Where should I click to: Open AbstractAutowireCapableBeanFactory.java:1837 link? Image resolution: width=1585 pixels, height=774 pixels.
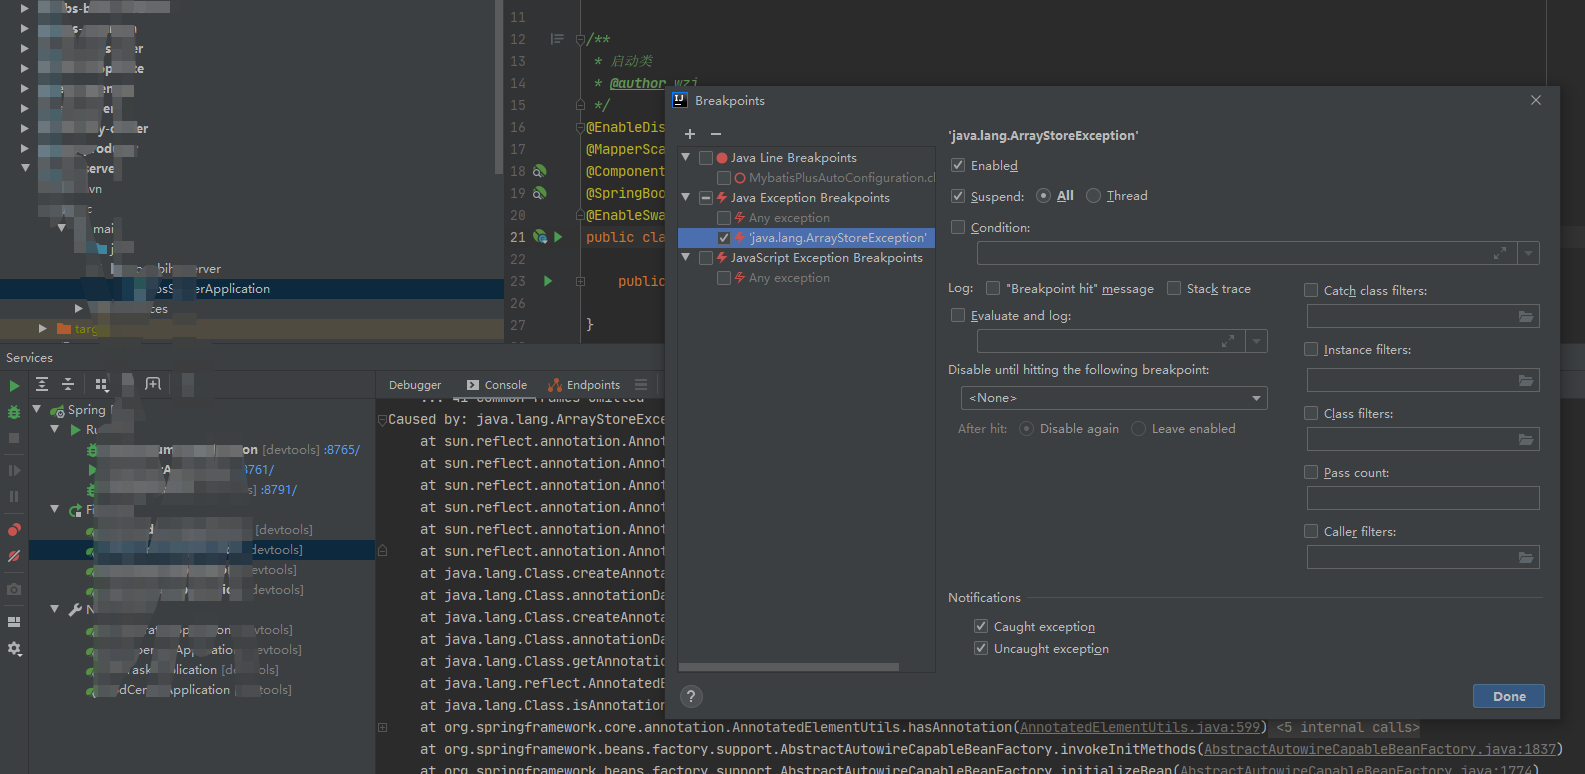point(1380,750)
